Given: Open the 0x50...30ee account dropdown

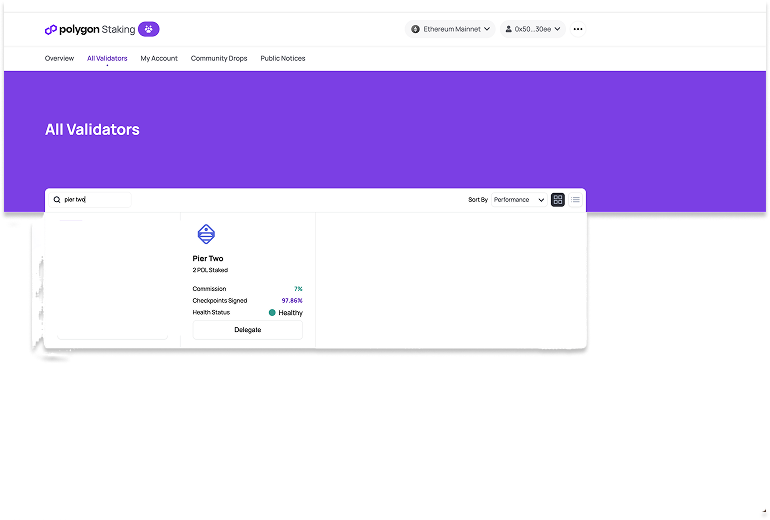Looking at the screenshot, I should pos(533,29).
